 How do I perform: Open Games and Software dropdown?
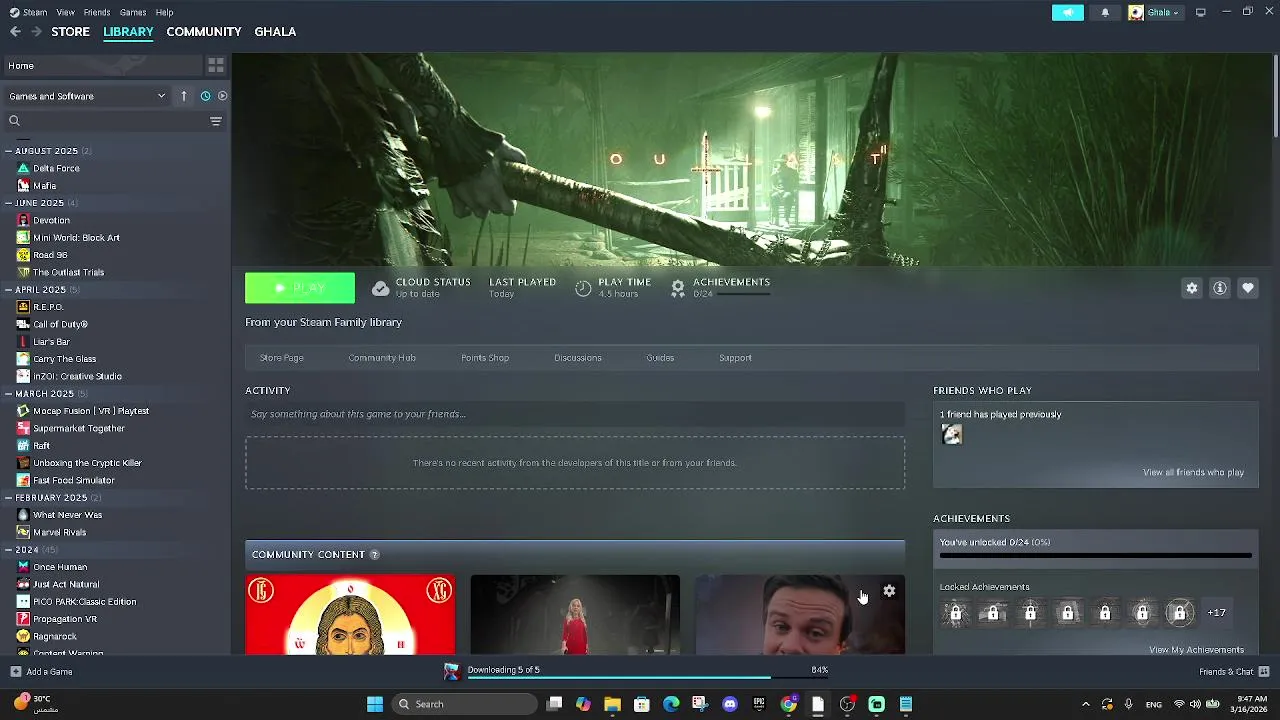(87, 96)
